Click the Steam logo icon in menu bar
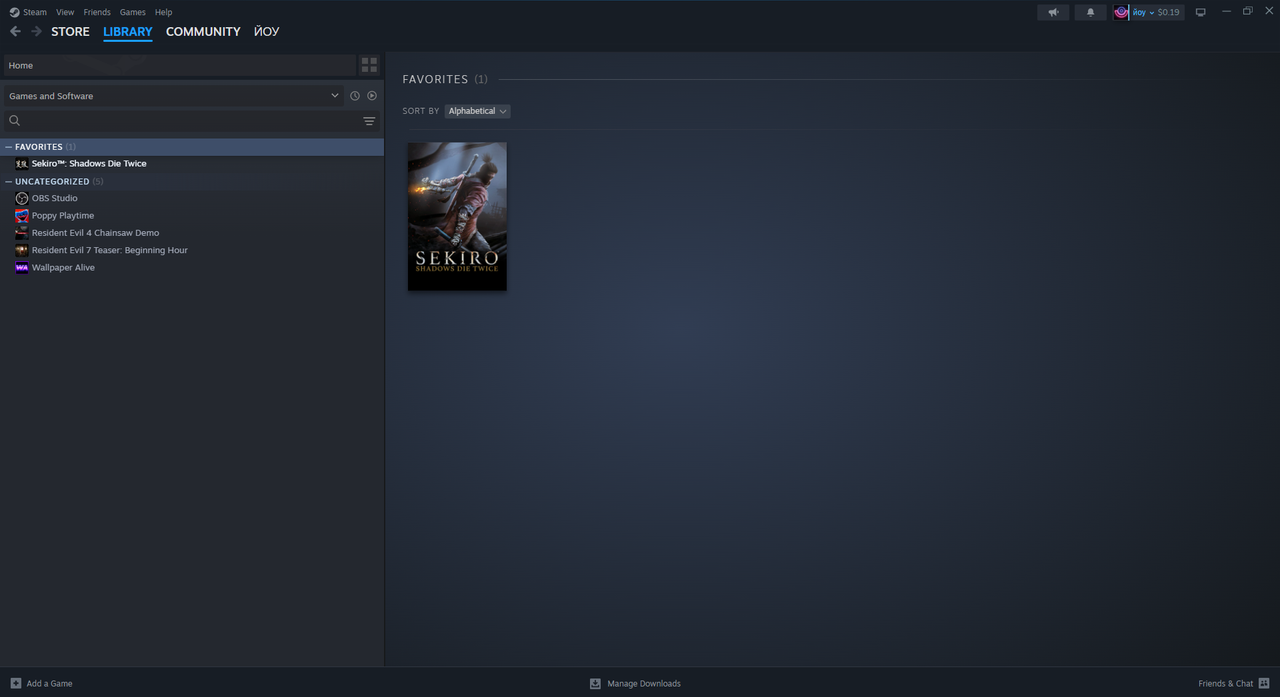The width and height of the screenshot is (1280, 697). tap(13, 12)
